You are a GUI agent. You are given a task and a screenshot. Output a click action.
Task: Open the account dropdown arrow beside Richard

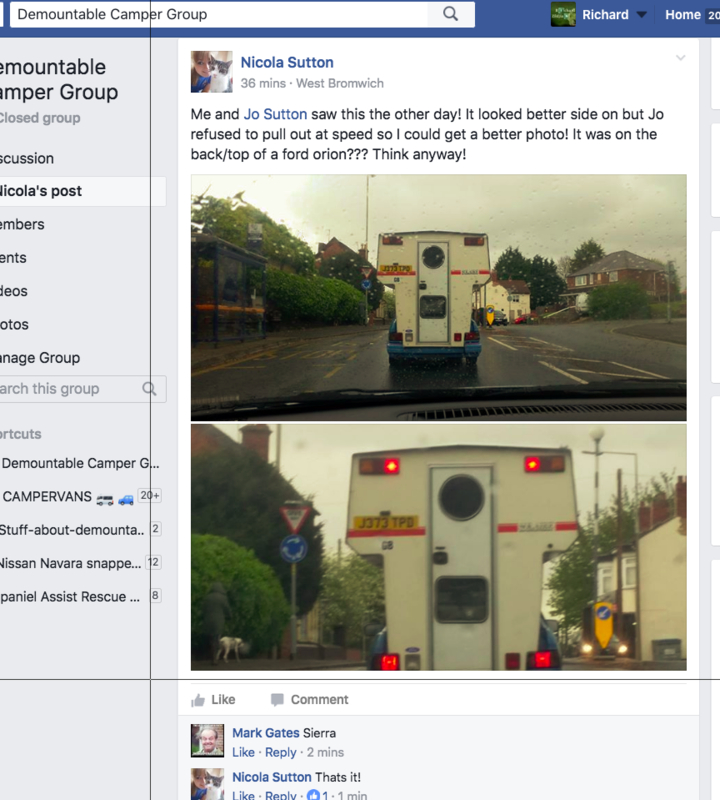pyautogui.click(x=641, y=15)
